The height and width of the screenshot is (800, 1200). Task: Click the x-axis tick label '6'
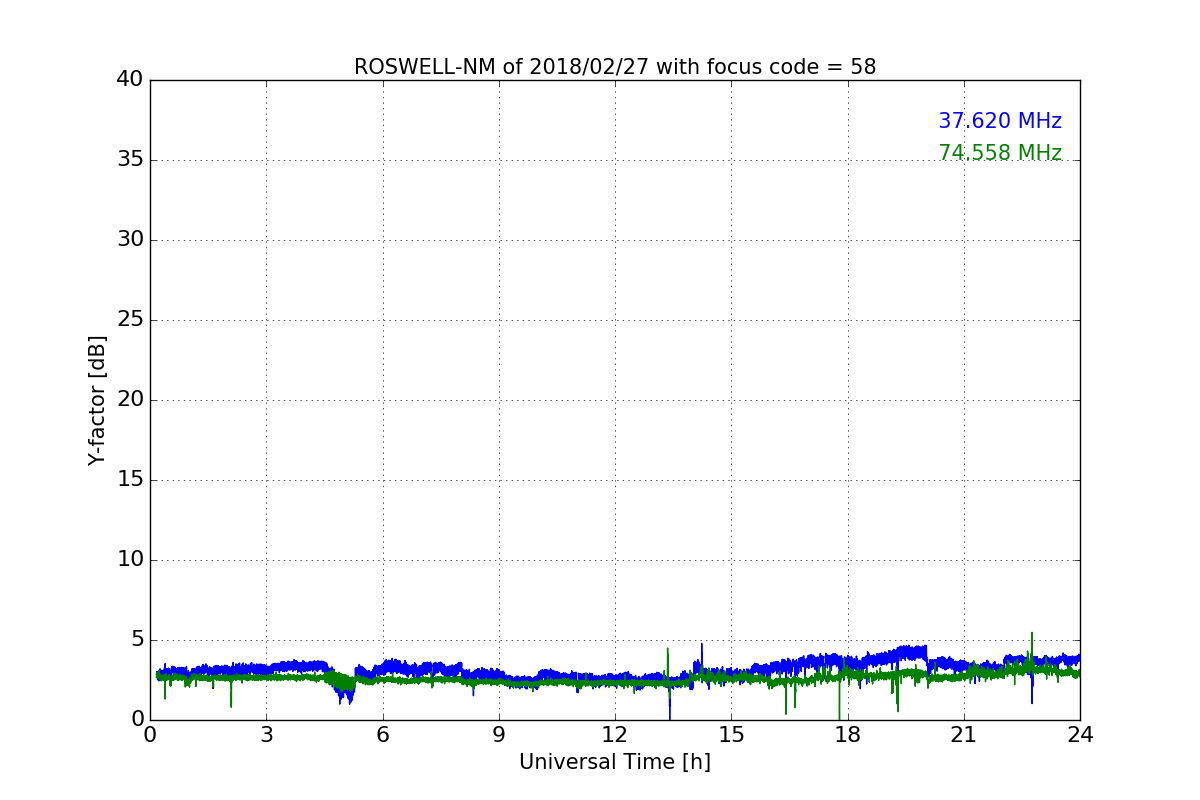382,734
